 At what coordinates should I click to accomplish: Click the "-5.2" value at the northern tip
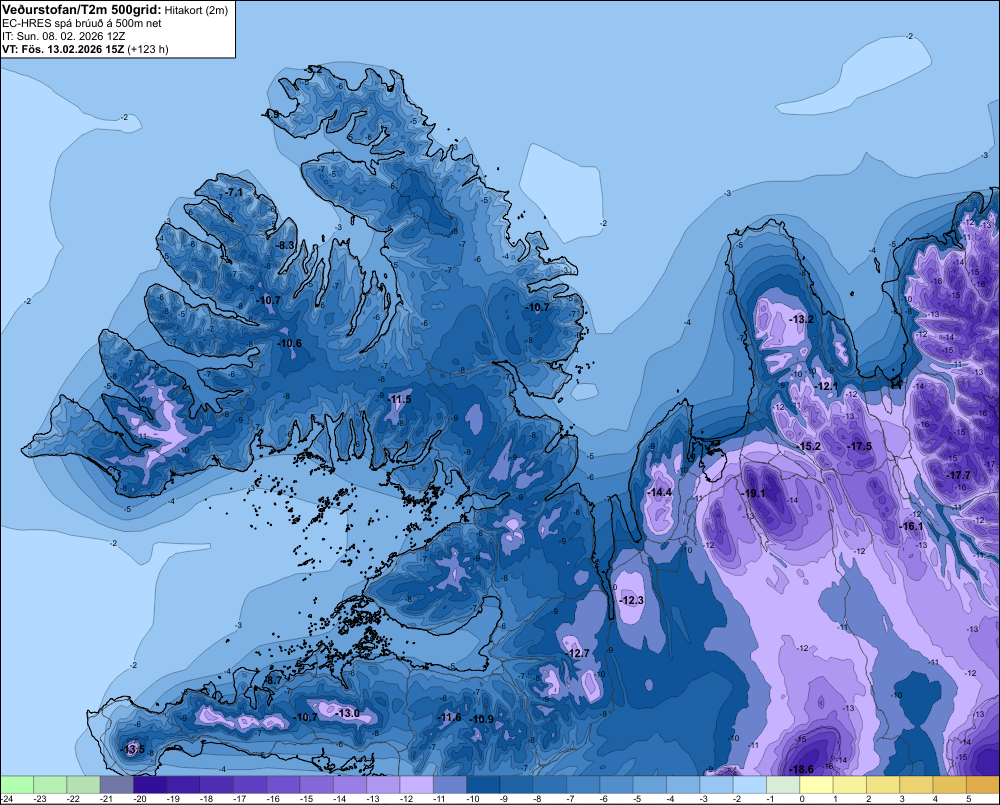pos(313,69)
